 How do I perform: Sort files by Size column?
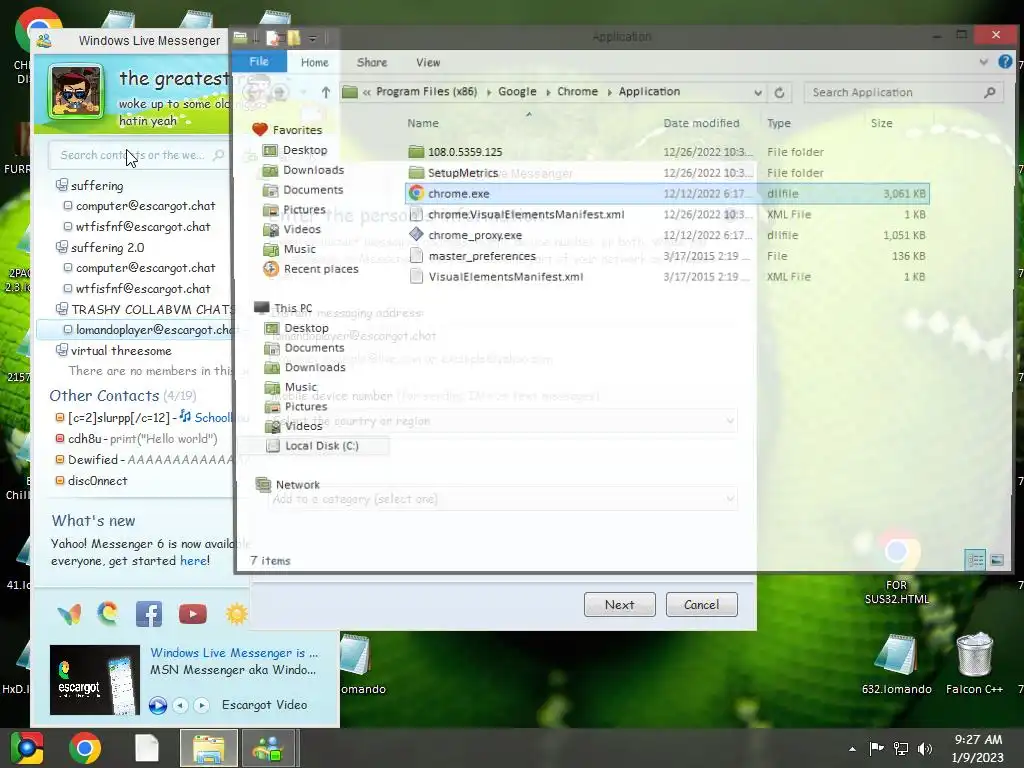click(x=882, y=123)
